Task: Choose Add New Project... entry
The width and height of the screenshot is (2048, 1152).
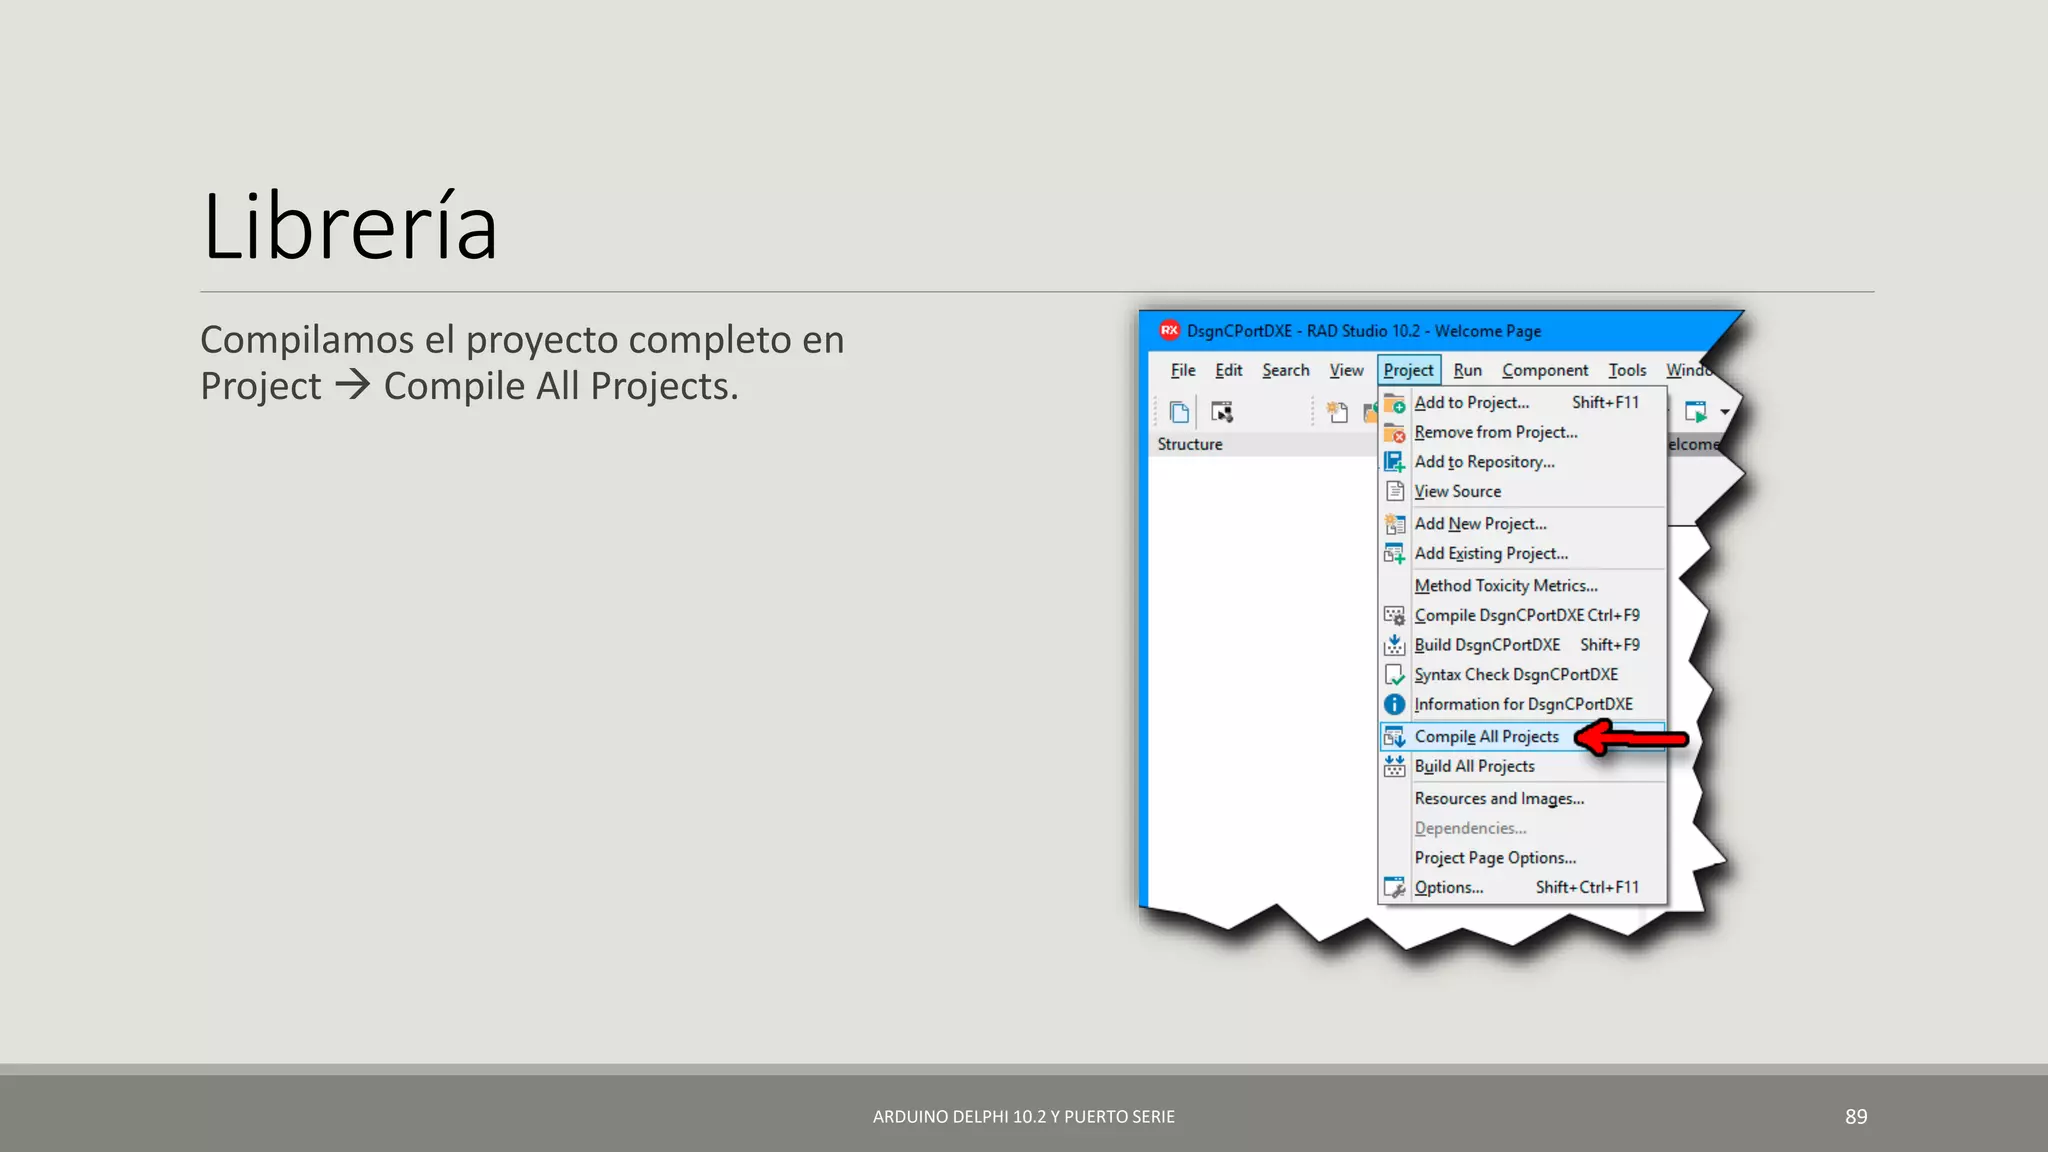Action: tap(1522, 524)
